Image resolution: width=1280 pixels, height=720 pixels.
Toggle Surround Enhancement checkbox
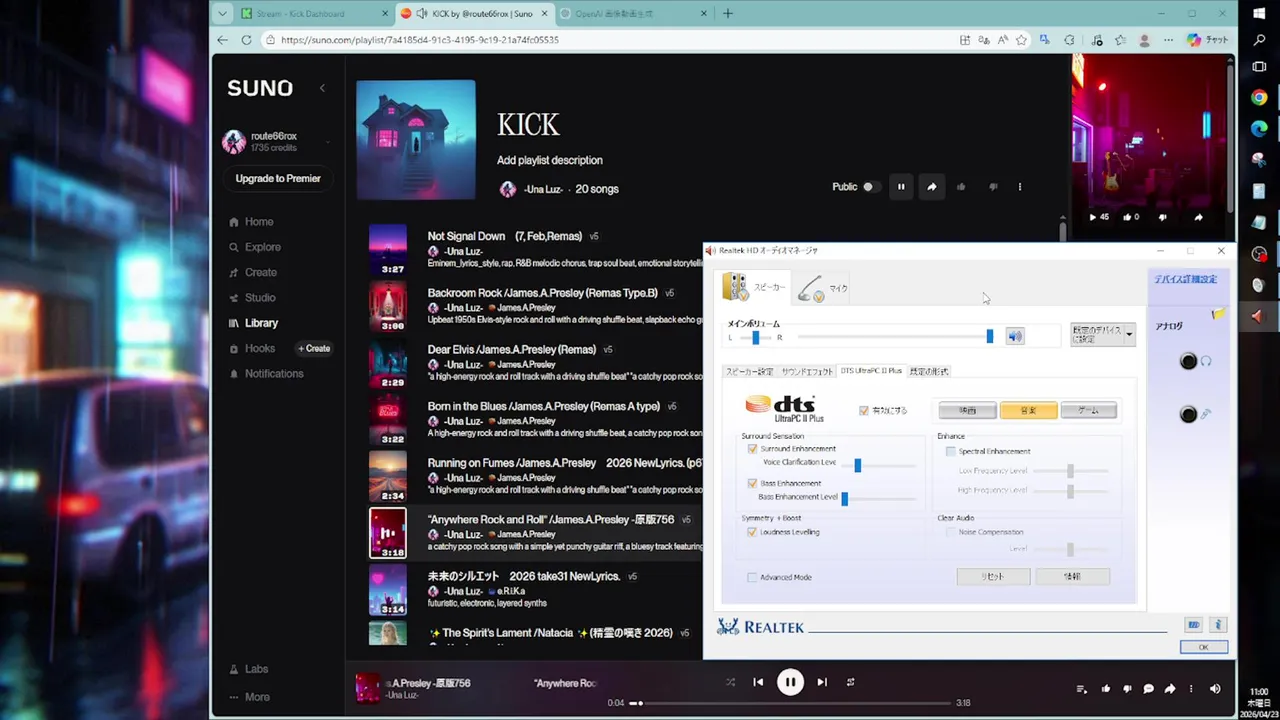[x=752, y=449]
